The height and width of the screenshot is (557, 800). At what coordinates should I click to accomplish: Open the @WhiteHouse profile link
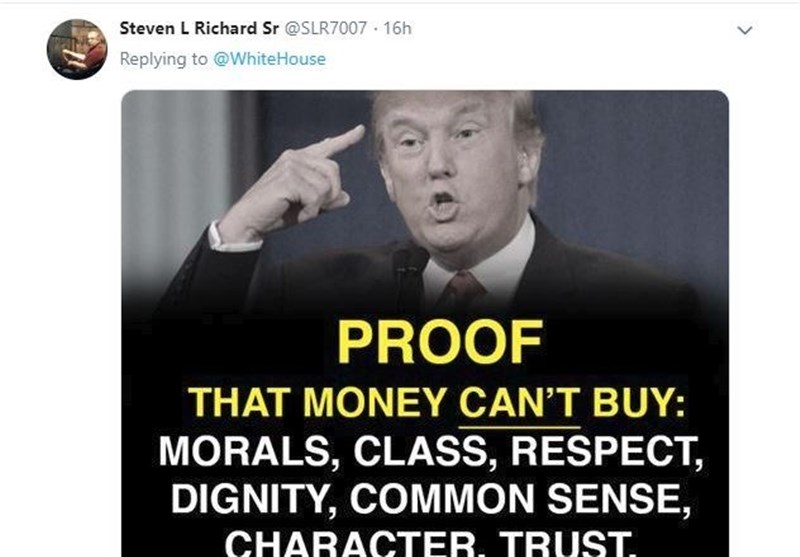pos(269,59)
